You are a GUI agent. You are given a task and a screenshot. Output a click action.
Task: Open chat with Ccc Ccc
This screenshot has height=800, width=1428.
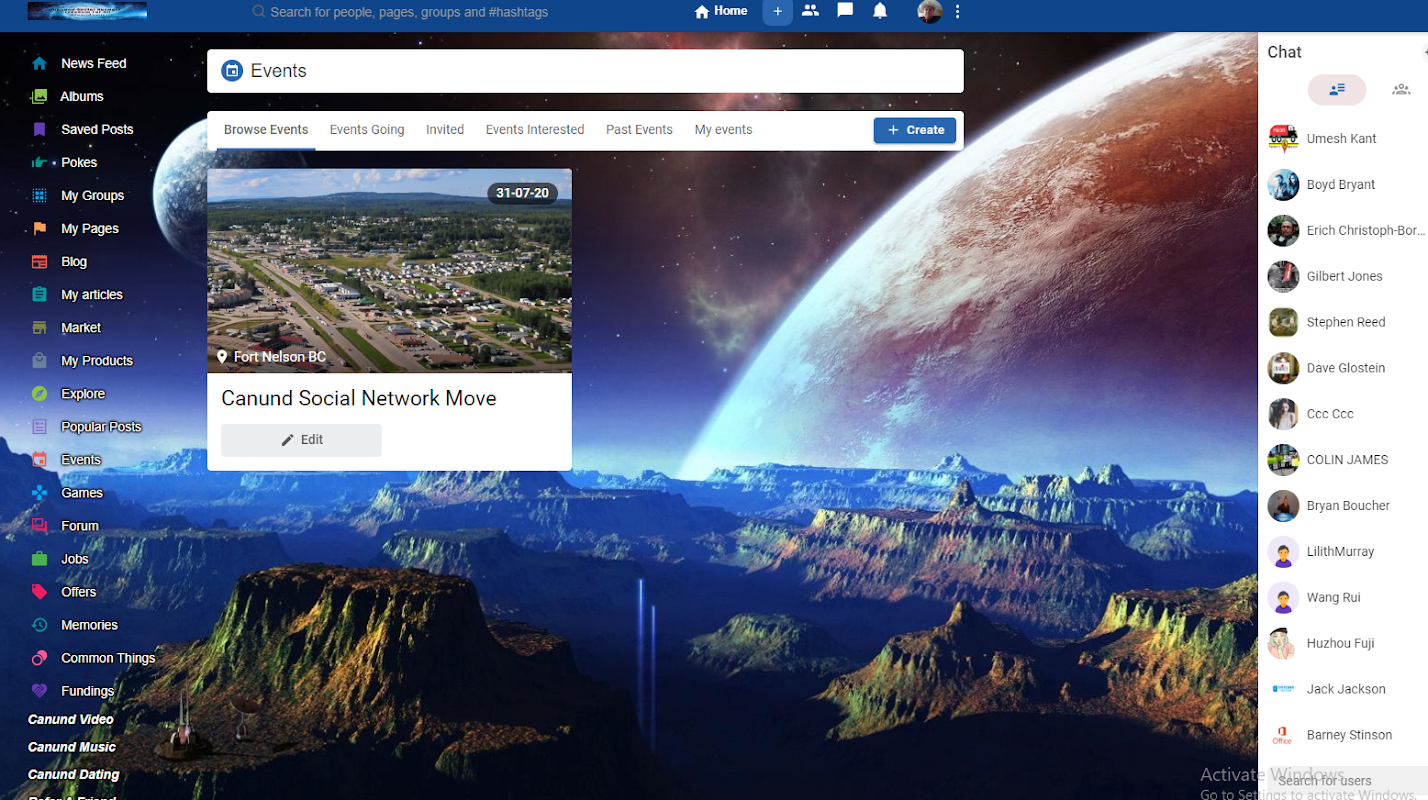[1343, 414]
